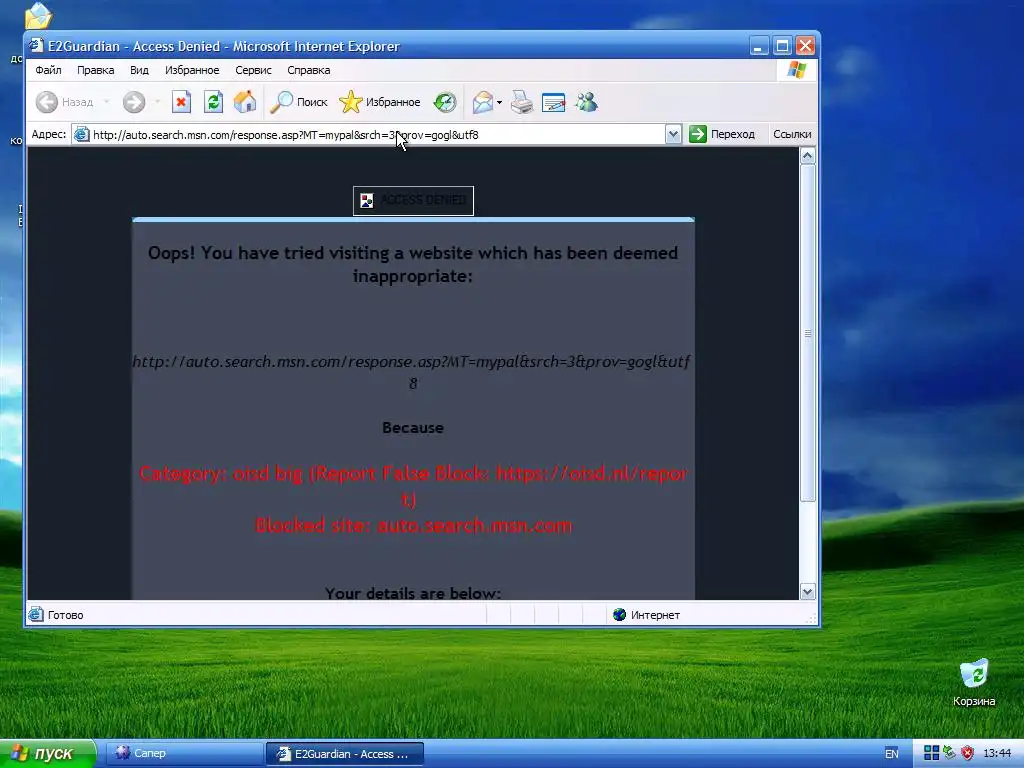Viewport: 1024px width, 768px height.
Task: Click the Ссылки links toolbar label
Action: pyautogui.click(x=792, y=134)
